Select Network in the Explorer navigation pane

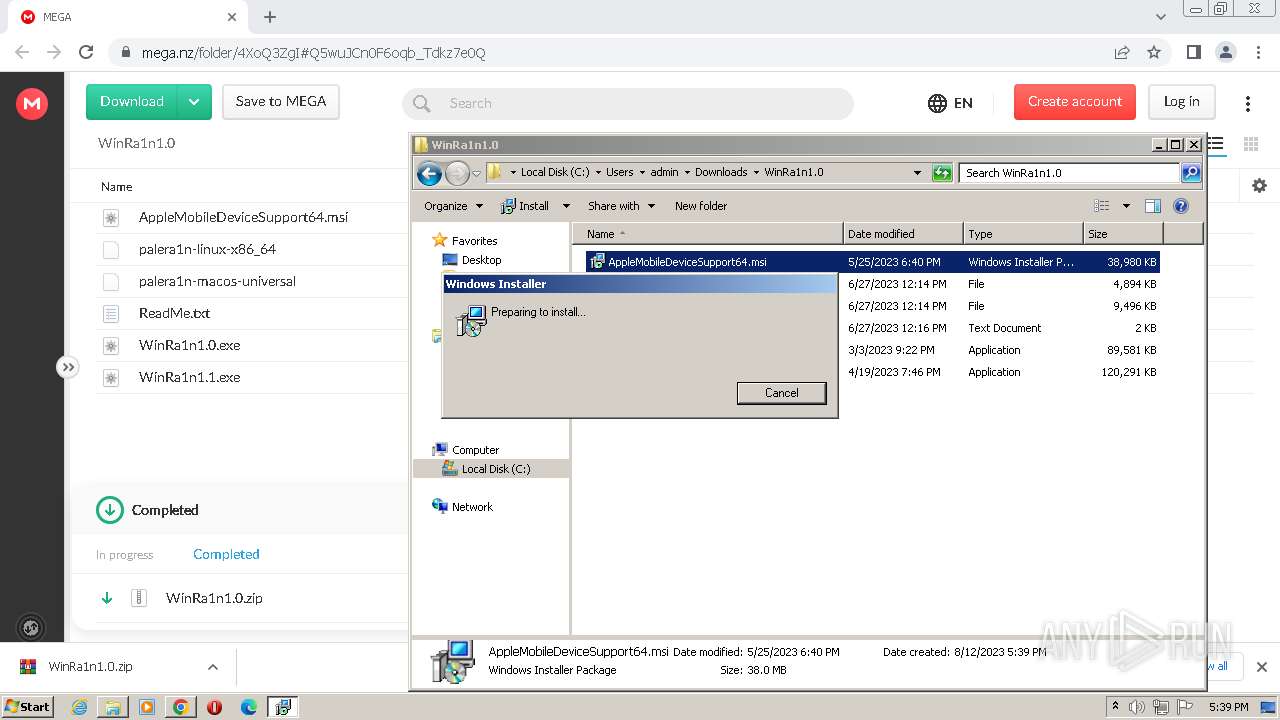pyautogui.click(x=472, y=507)
